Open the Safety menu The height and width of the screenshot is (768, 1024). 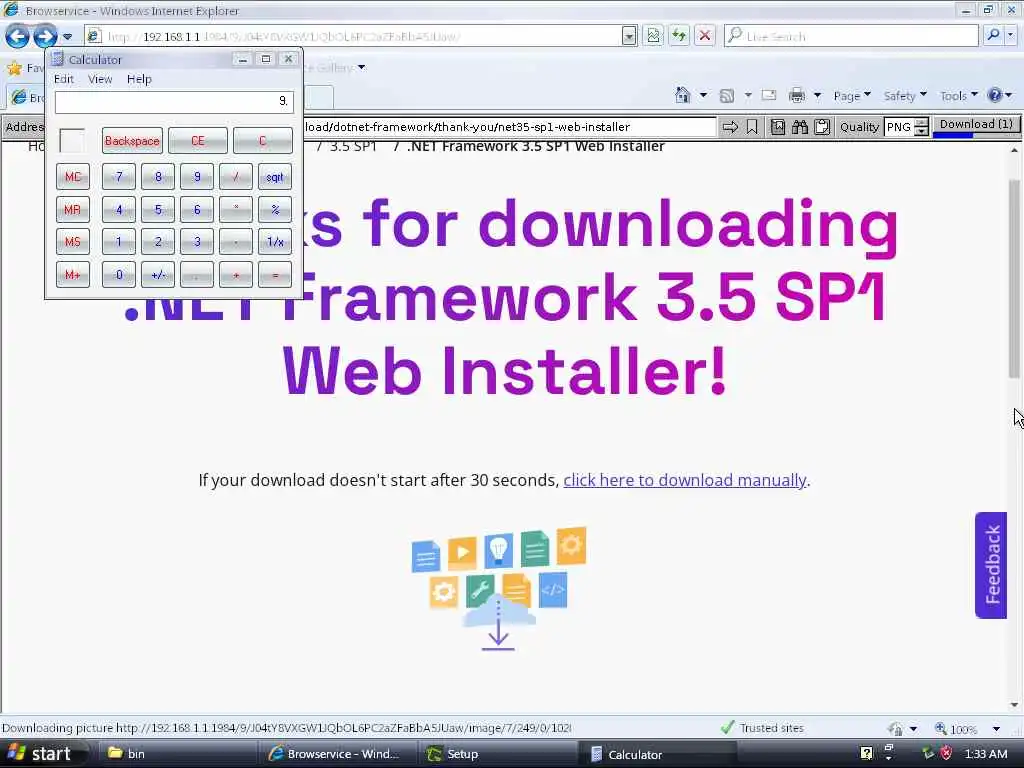pos(904,96)
